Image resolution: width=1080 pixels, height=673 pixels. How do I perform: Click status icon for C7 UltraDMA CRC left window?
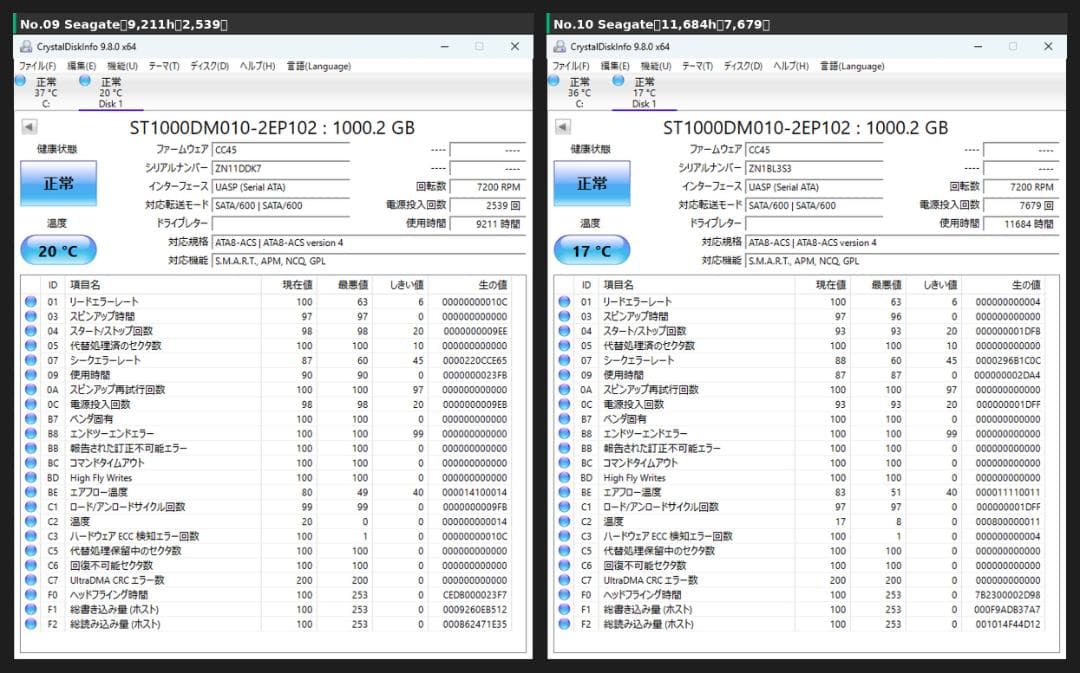point(31,580)
